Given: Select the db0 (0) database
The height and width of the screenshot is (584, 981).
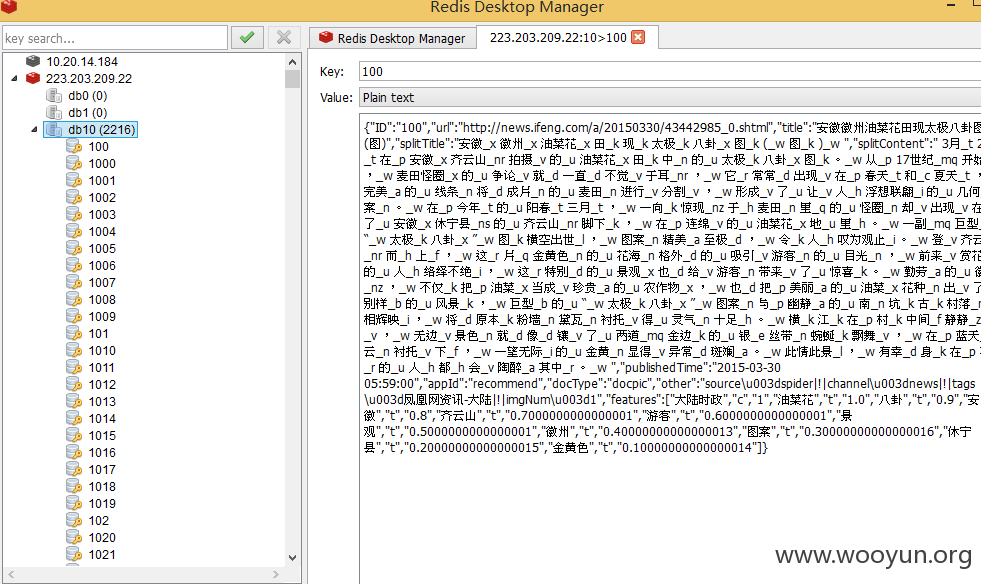Looking at the screenshot, I should (88, 96).
